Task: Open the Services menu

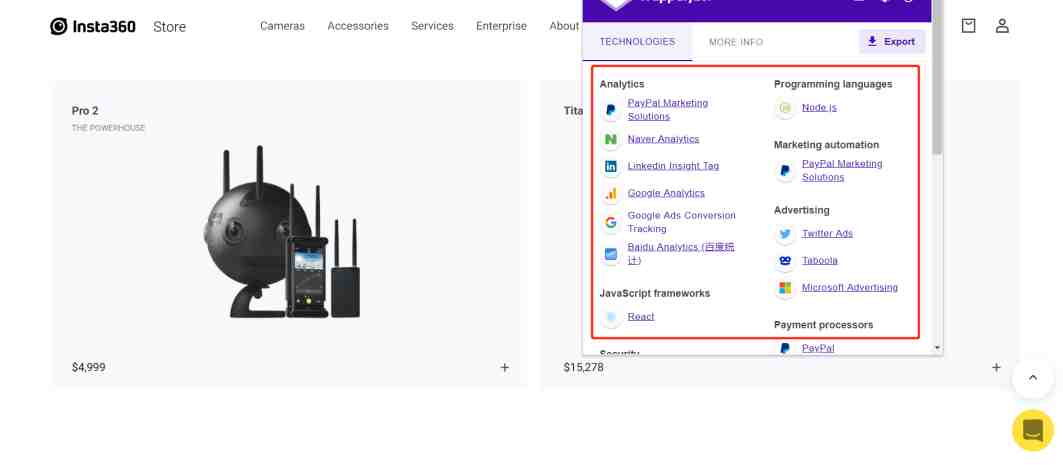Action: point(433,26)
